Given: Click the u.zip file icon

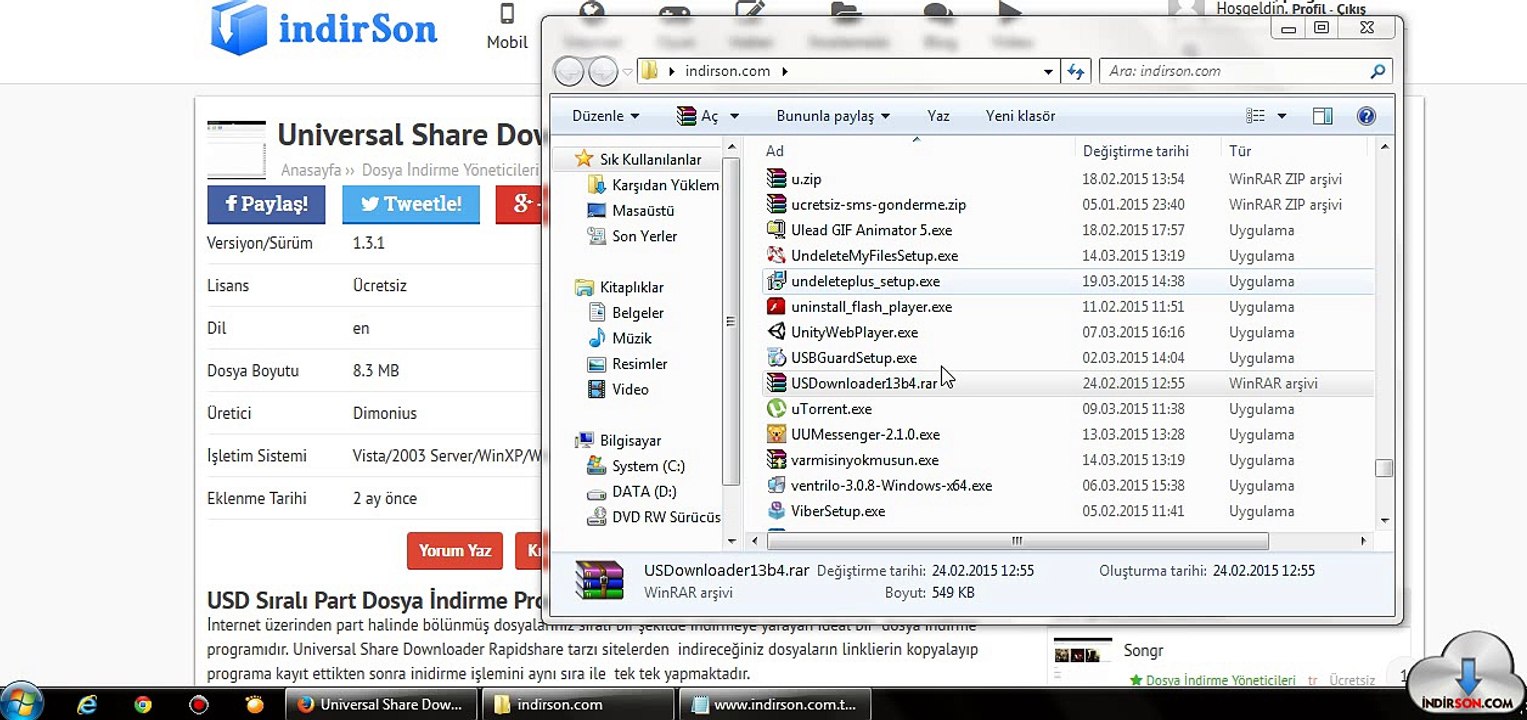Looking at the screenshot, I should coord(776,179).
